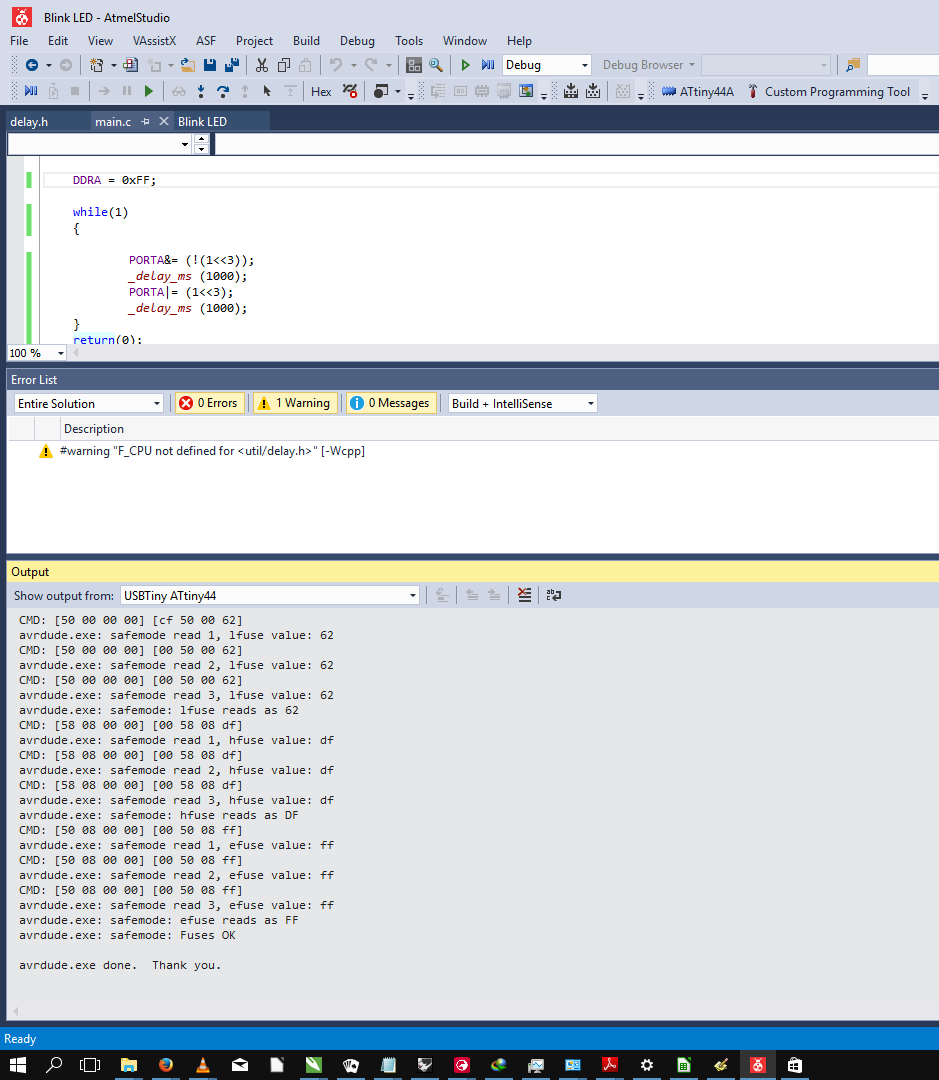Click the Windows Start button
This screenshot has height=1080, width=939.
point(18,1065)
